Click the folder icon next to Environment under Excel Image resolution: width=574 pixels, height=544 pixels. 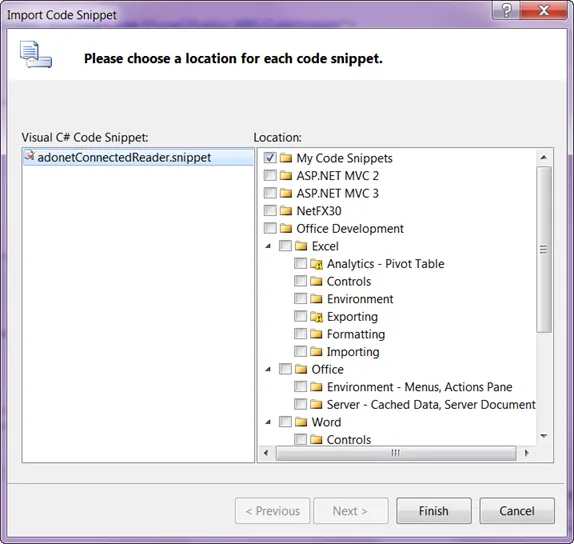click(x=316, y=299)
